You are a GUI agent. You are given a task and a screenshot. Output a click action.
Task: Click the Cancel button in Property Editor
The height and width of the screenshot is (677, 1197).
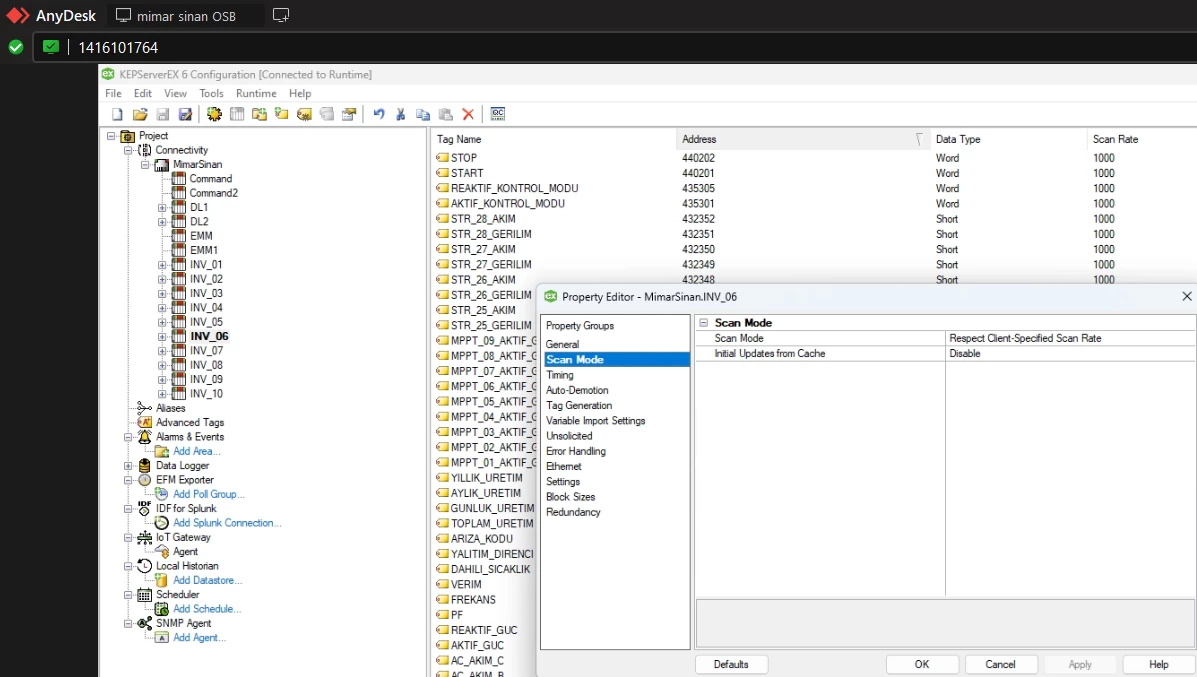pyautogui.click(x=1000, y=664)
